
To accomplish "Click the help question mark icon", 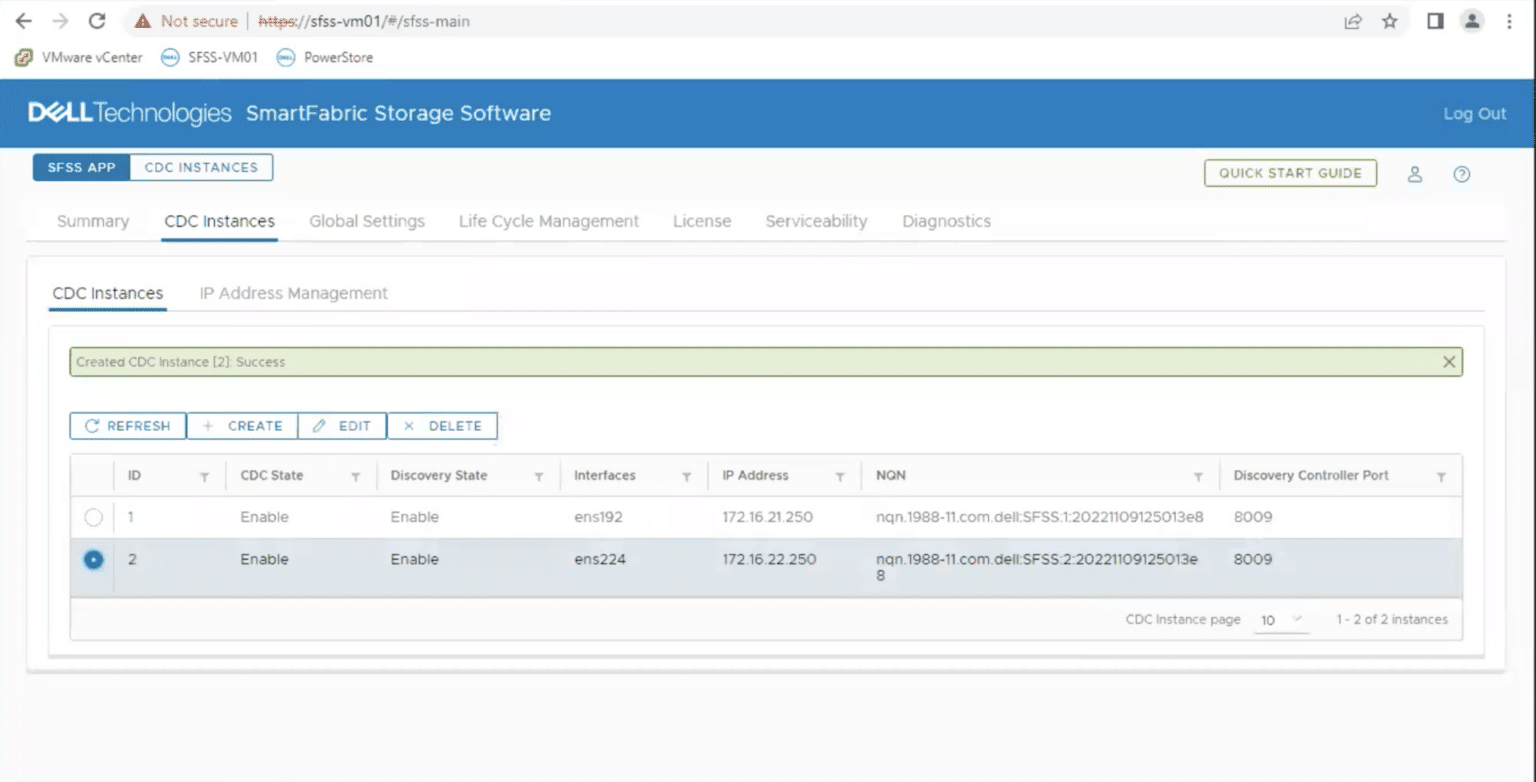I will pyautogui.click(x=1462, y=174).
